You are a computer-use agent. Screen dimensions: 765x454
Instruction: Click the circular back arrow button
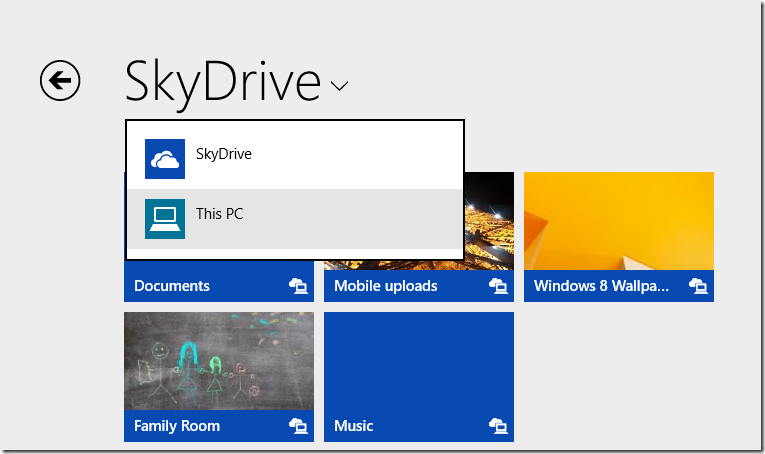60,80
